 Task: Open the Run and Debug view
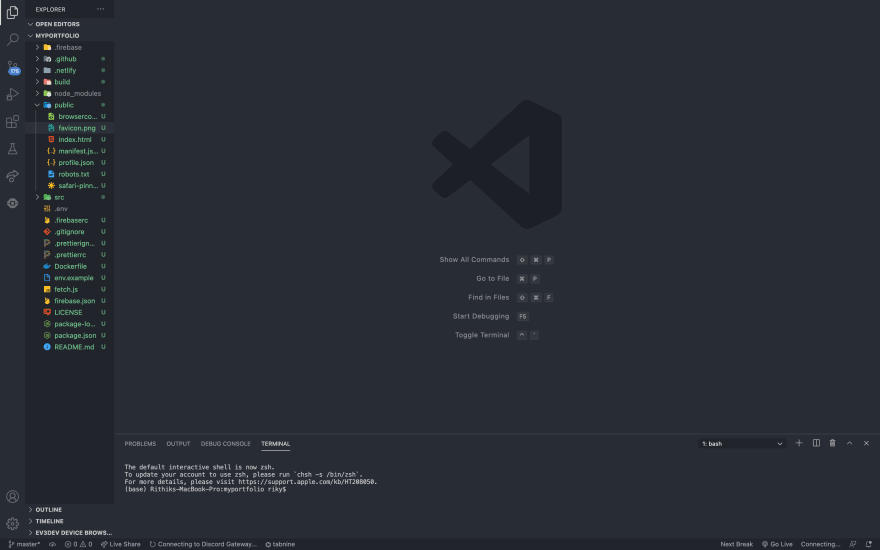(12, 94)
